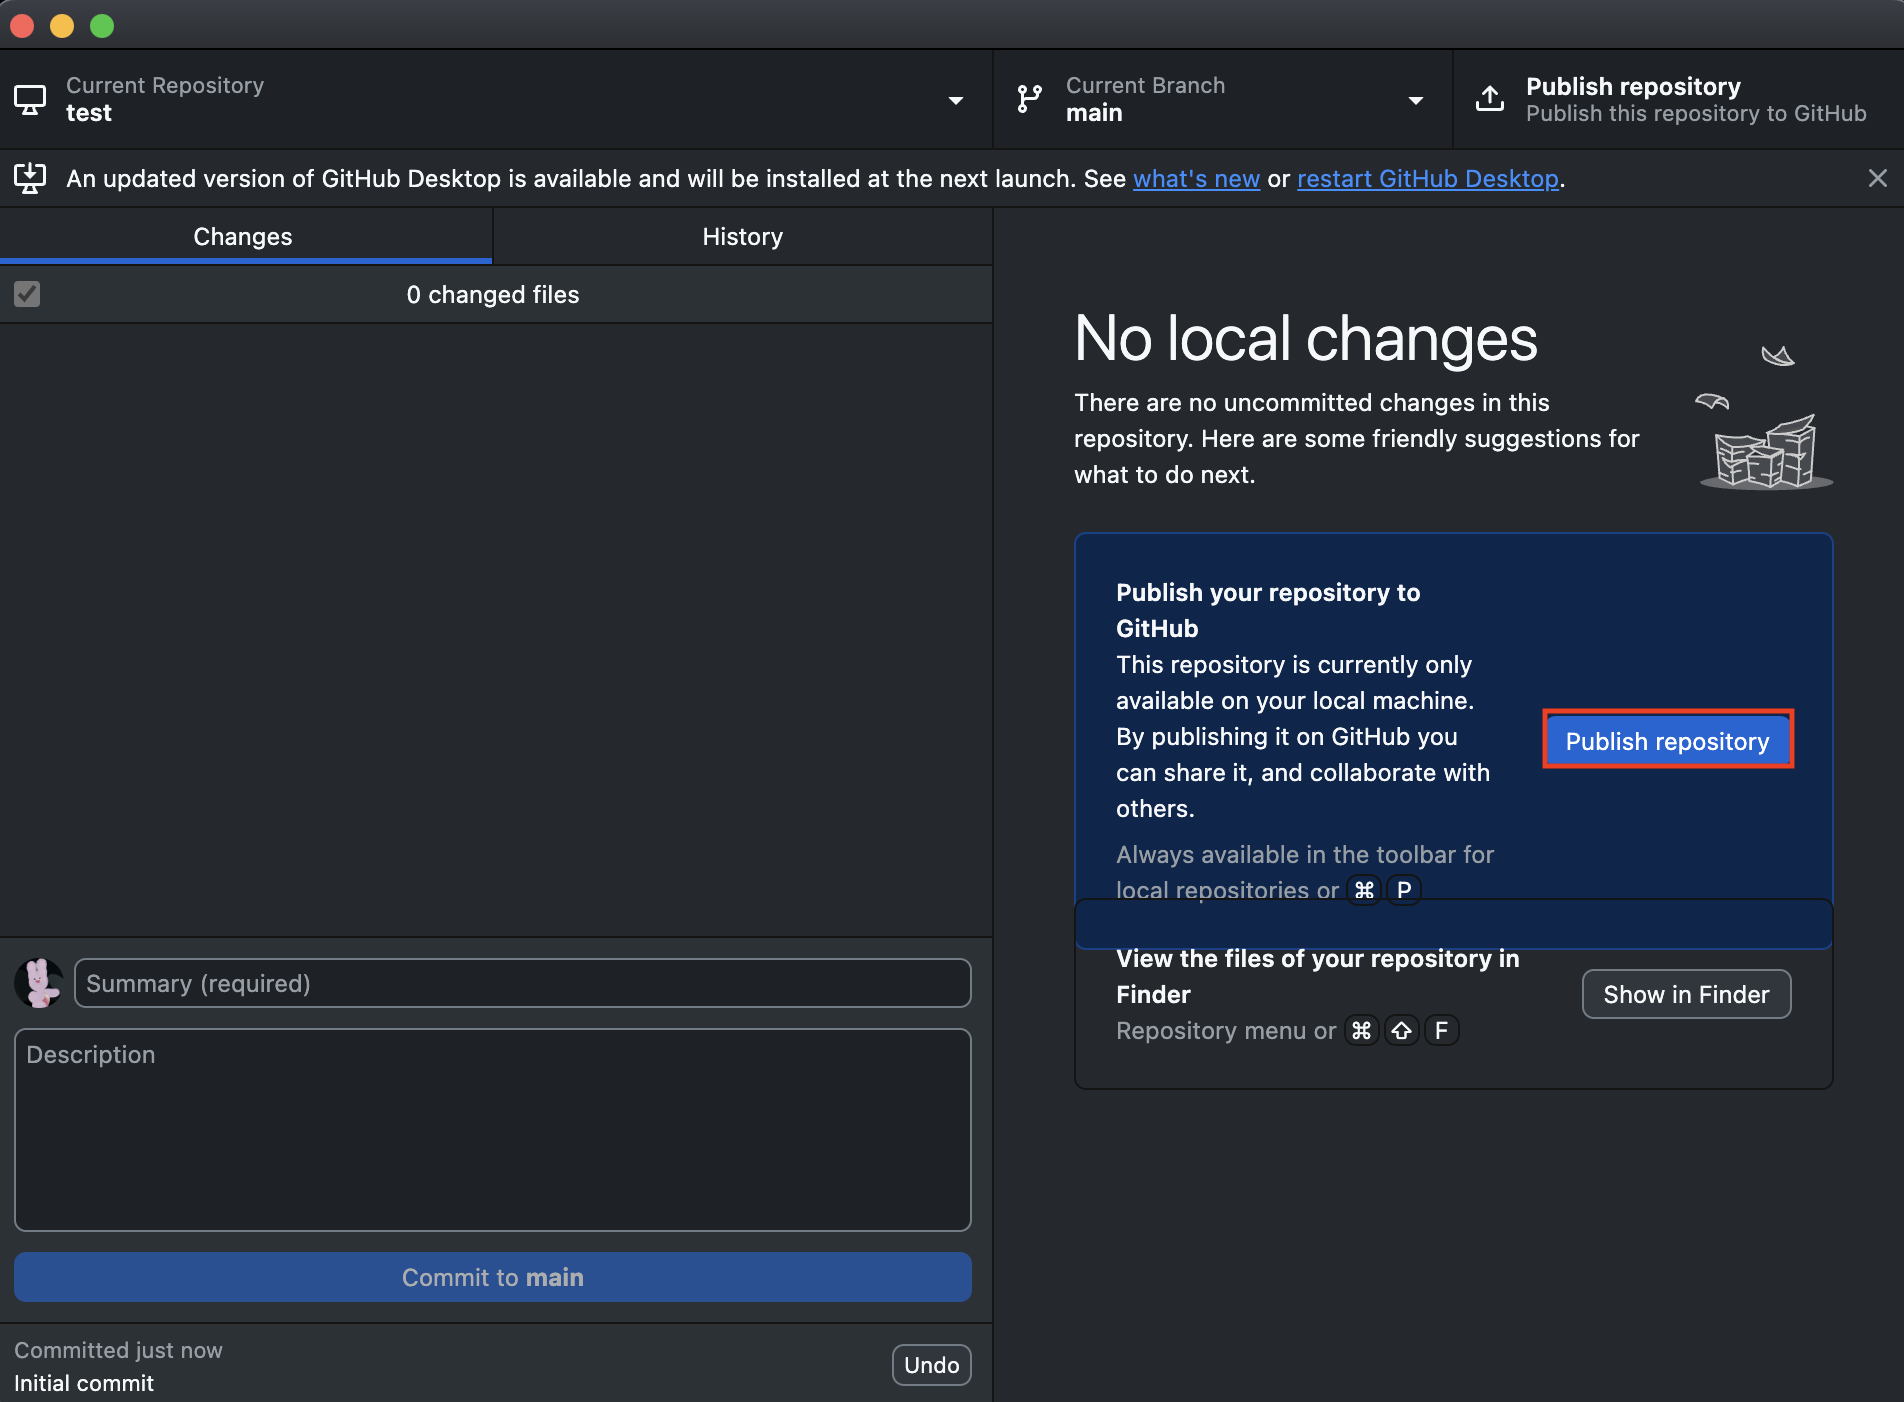
Task: Click the Publish repository upload icon
Action: point(1490,99)
